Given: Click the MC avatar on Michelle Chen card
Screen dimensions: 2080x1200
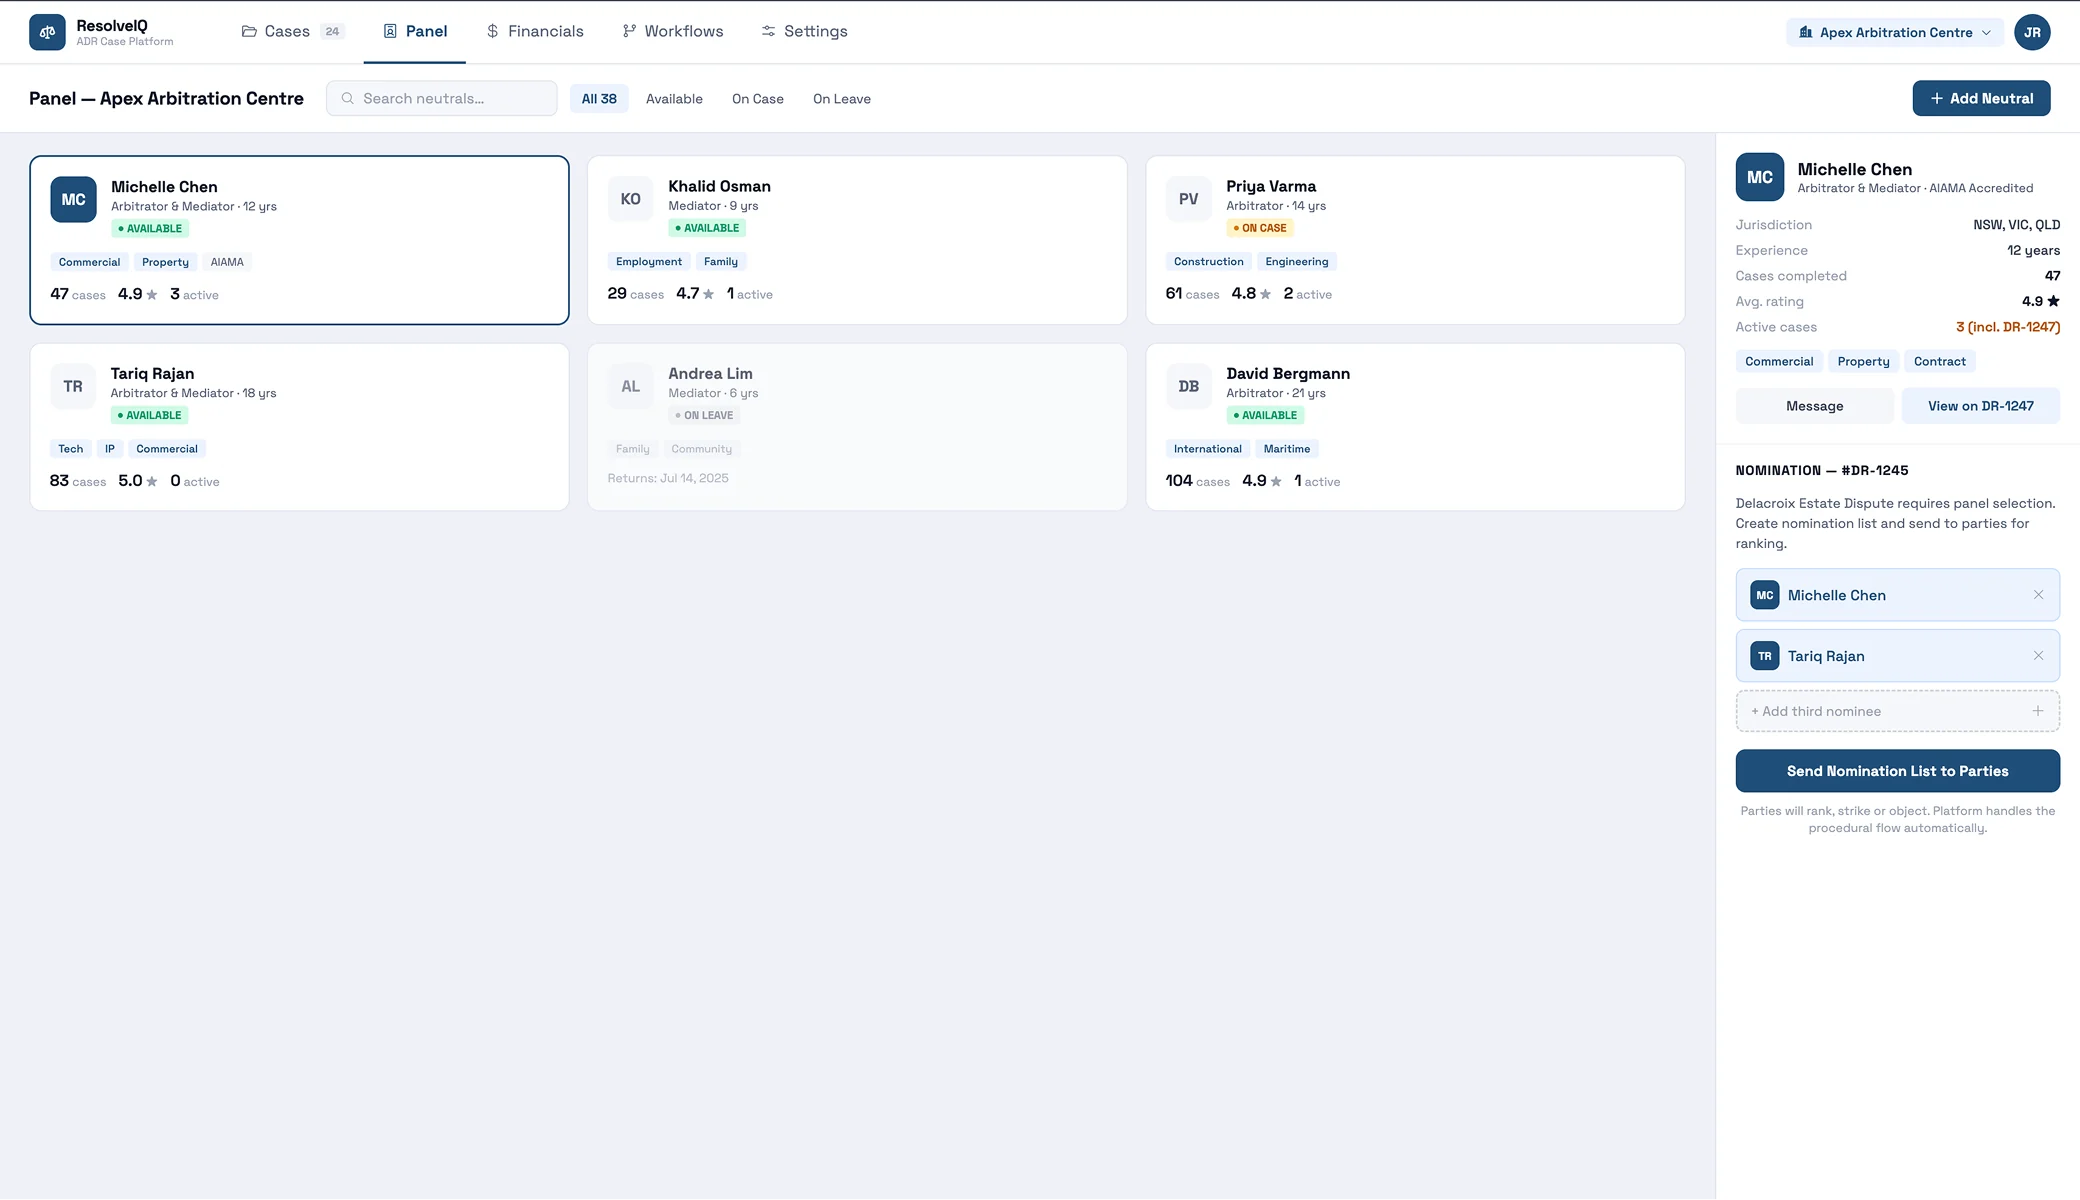Looking at the screenshot, I should (73, 199).
